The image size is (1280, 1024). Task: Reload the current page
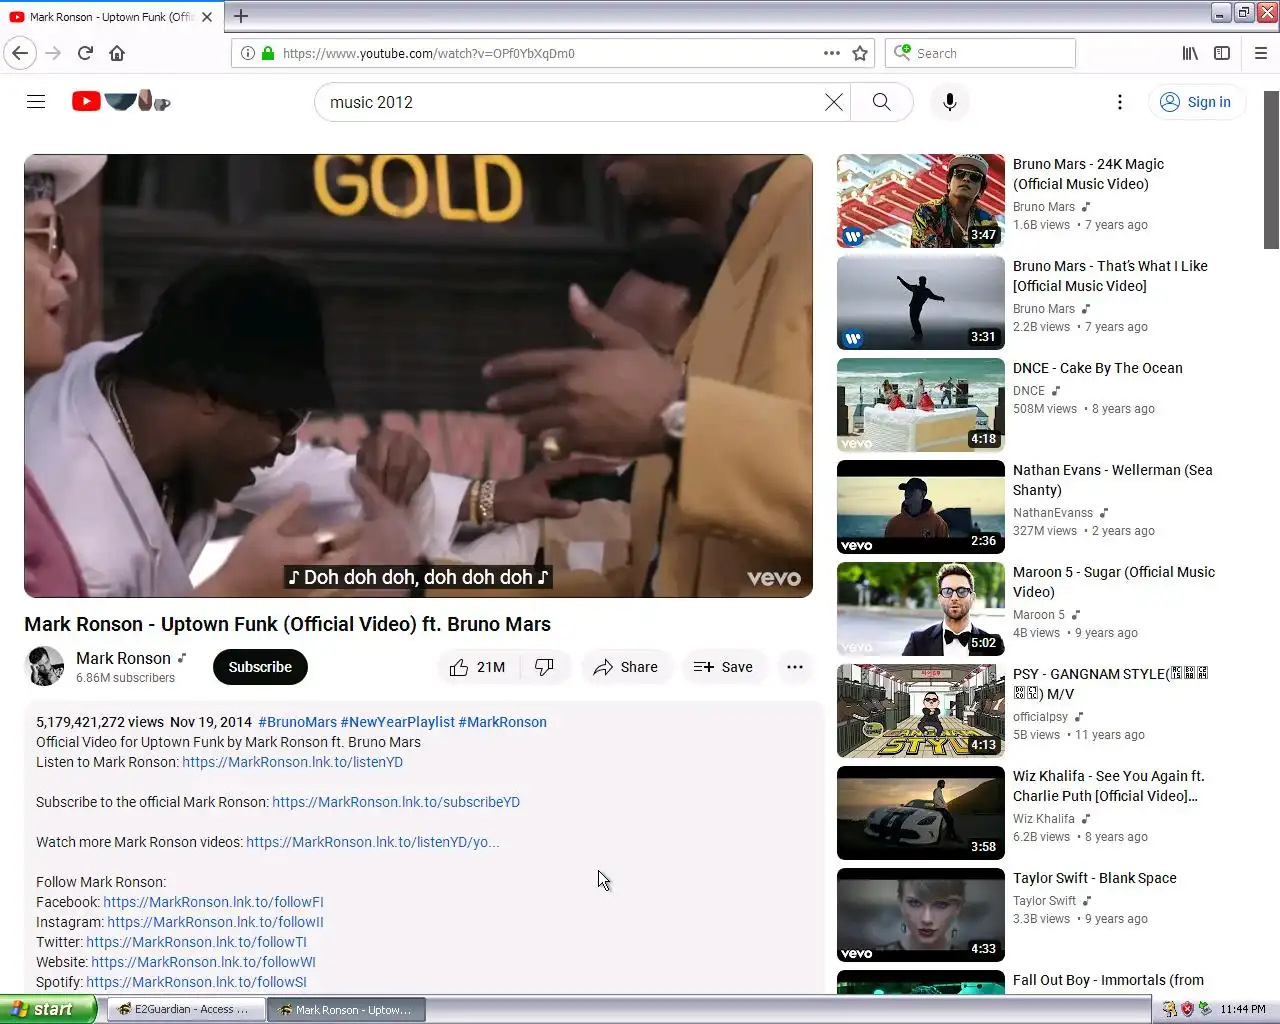coord(85,53)
